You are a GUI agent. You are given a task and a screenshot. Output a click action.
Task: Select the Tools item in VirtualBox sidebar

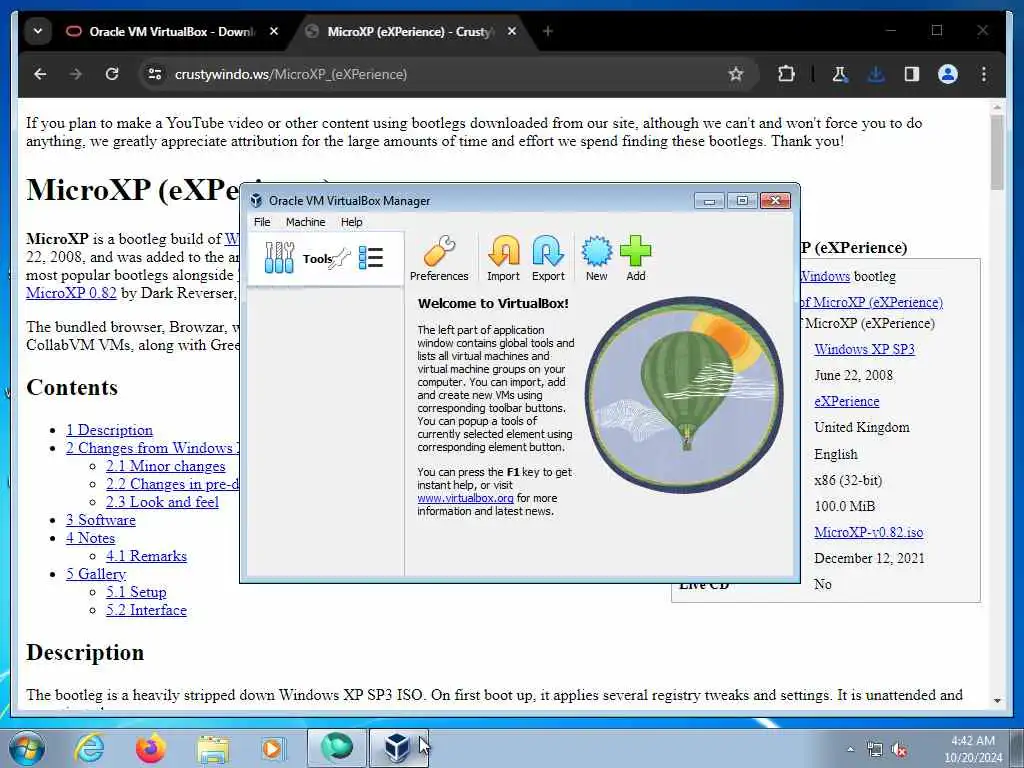325,259
